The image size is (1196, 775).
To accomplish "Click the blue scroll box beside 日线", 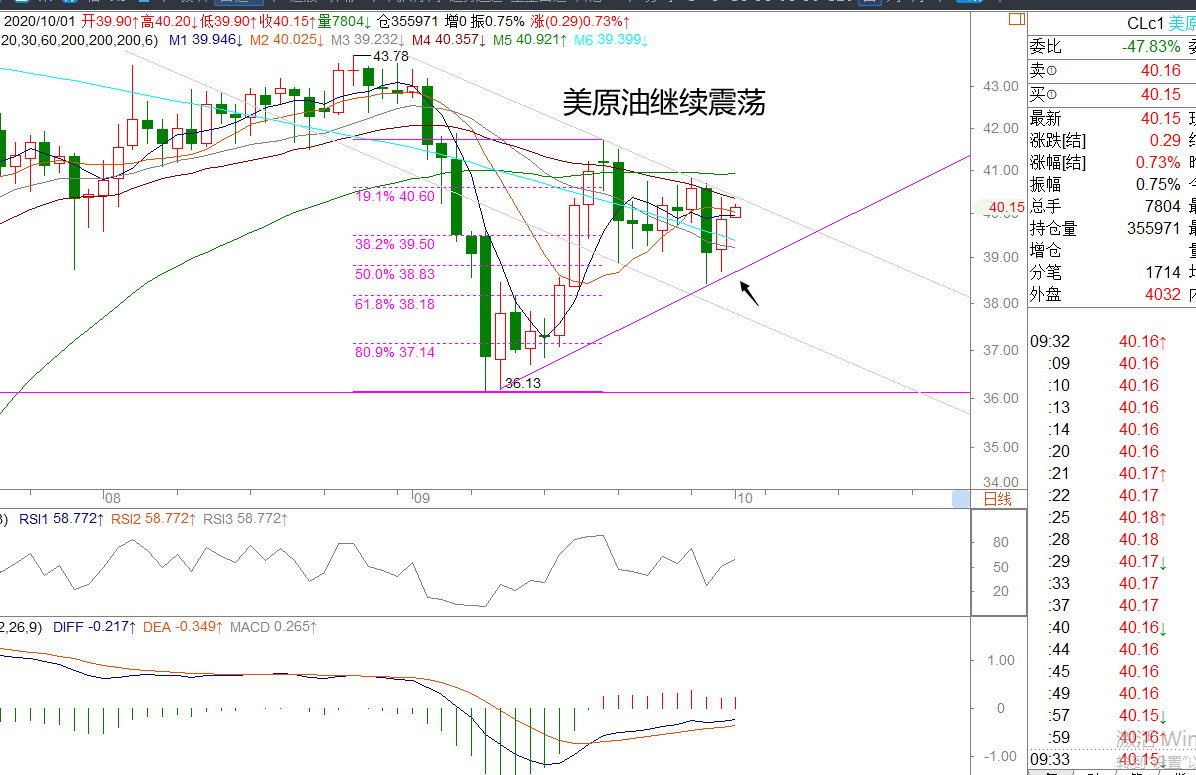I will point(961,499).
